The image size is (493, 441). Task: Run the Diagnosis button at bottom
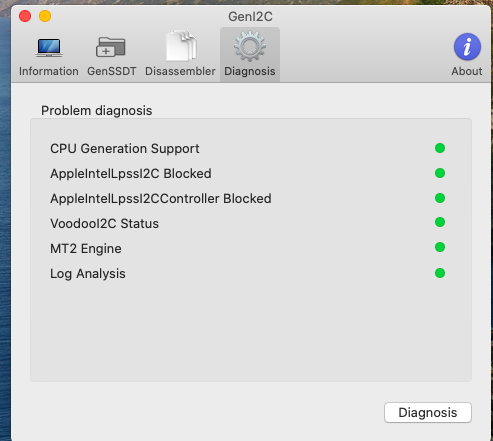[x=428, y=413]
